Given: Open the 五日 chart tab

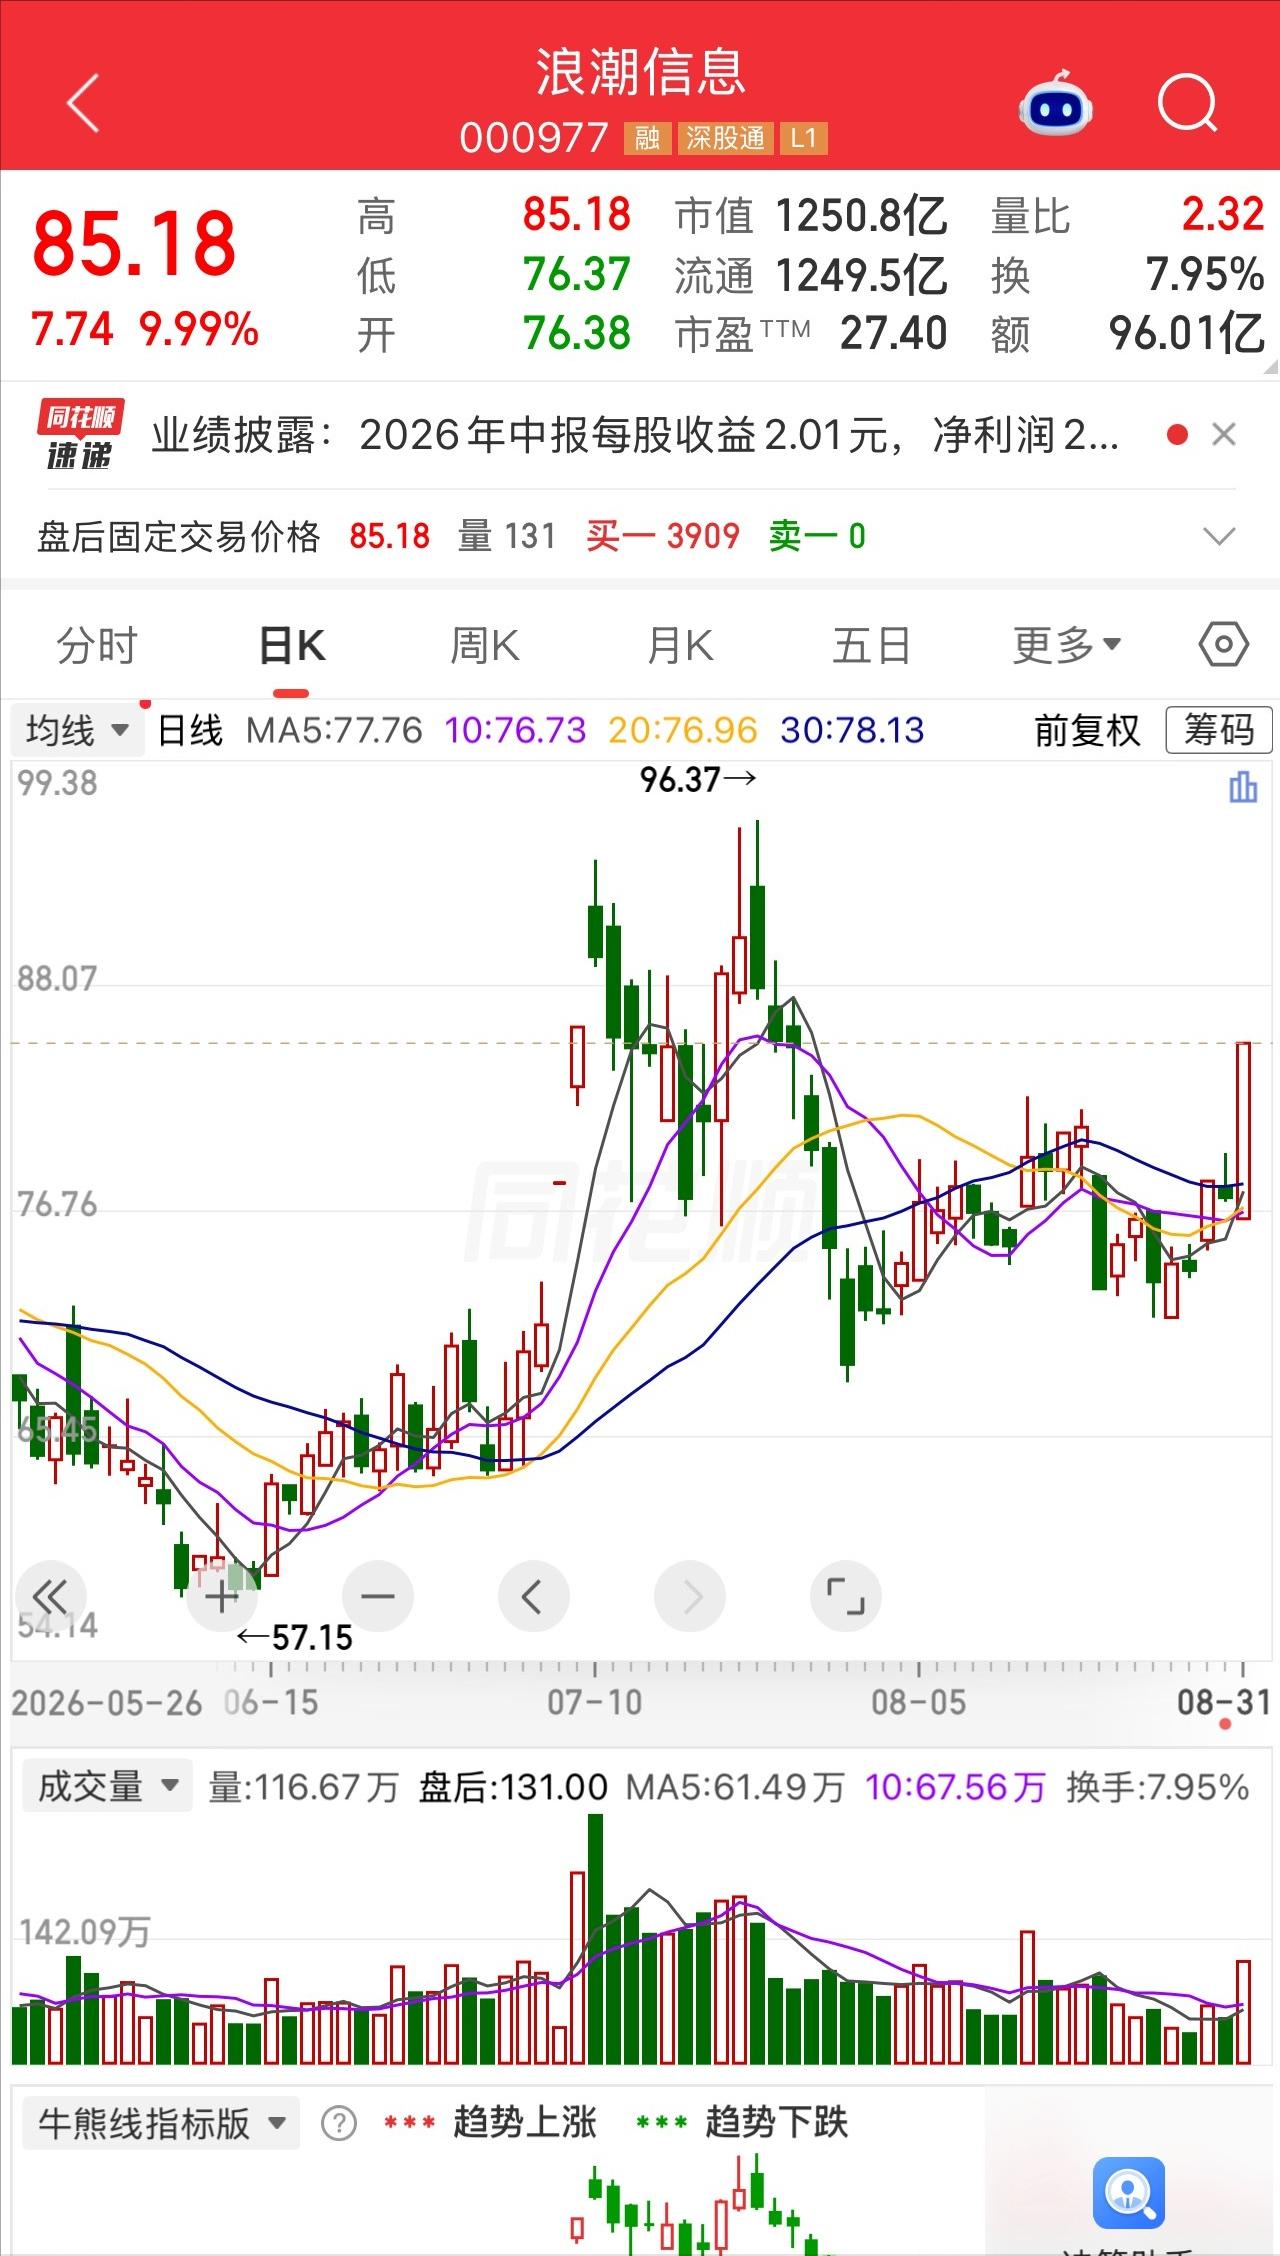Looking at the screenshot, I should pos(872,646).
